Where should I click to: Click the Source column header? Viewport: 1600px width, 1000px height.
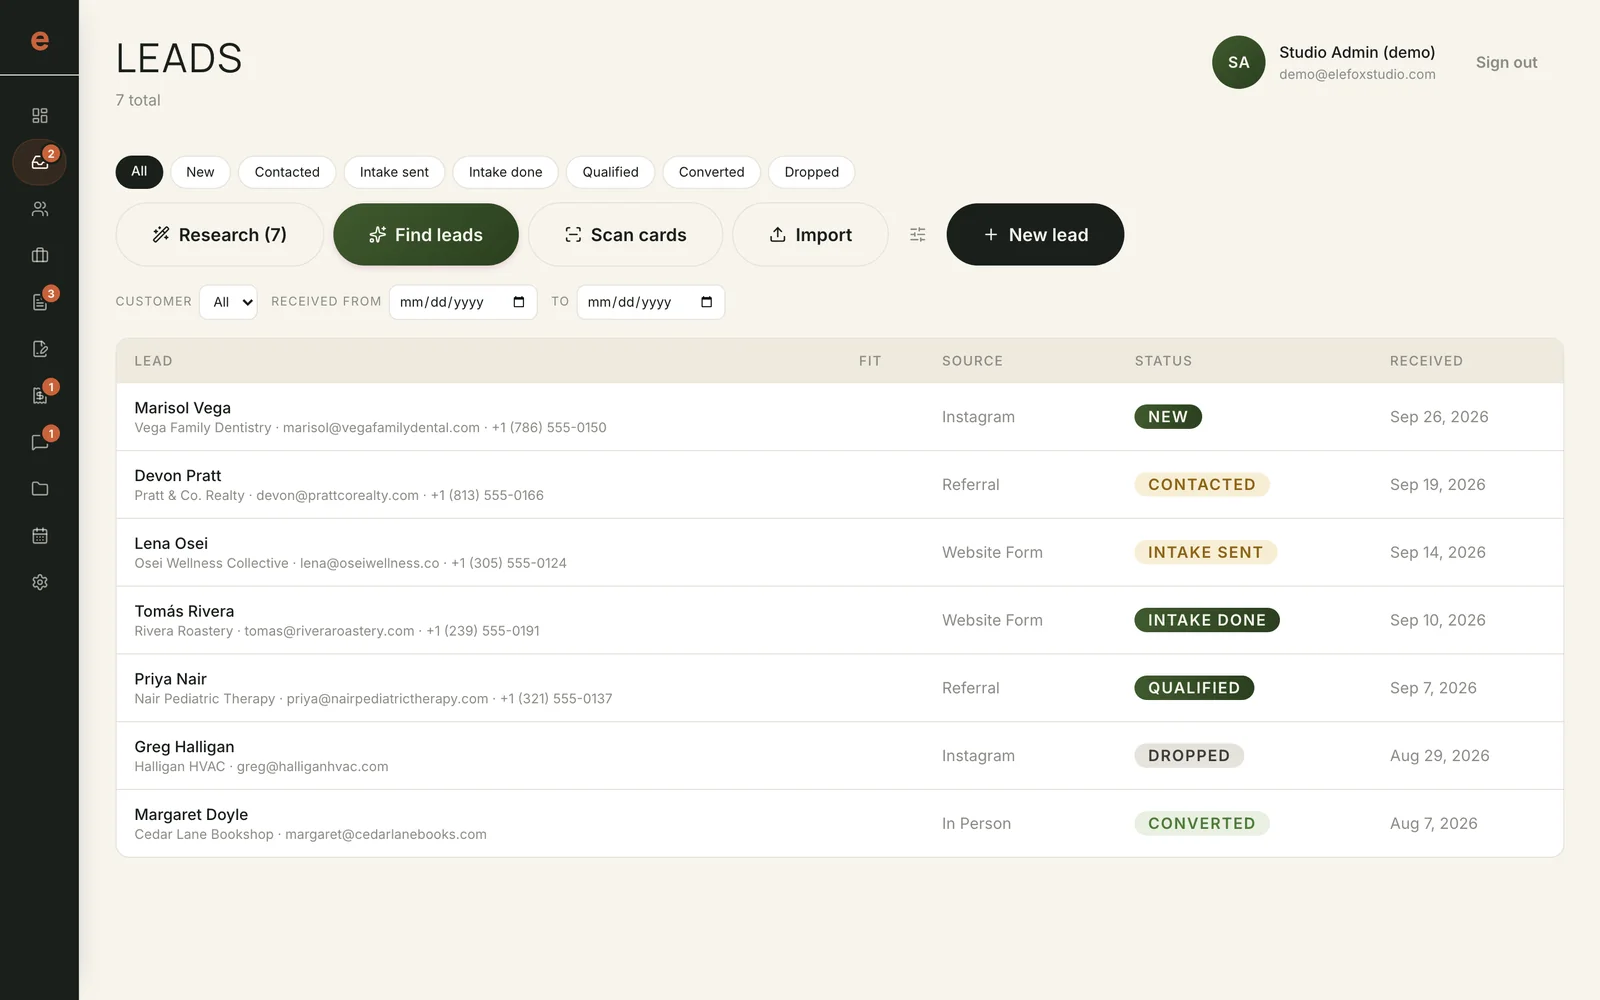(x=972, y=361)
